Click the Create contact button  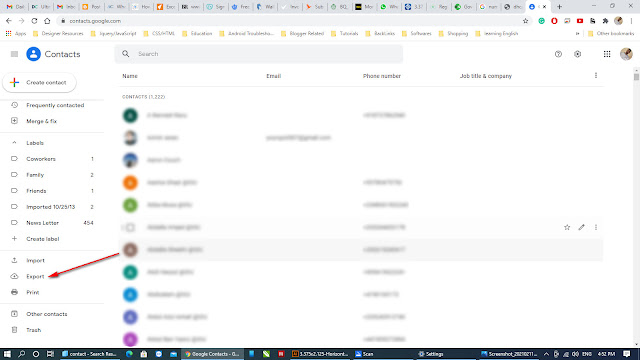[x=39, y=82]
